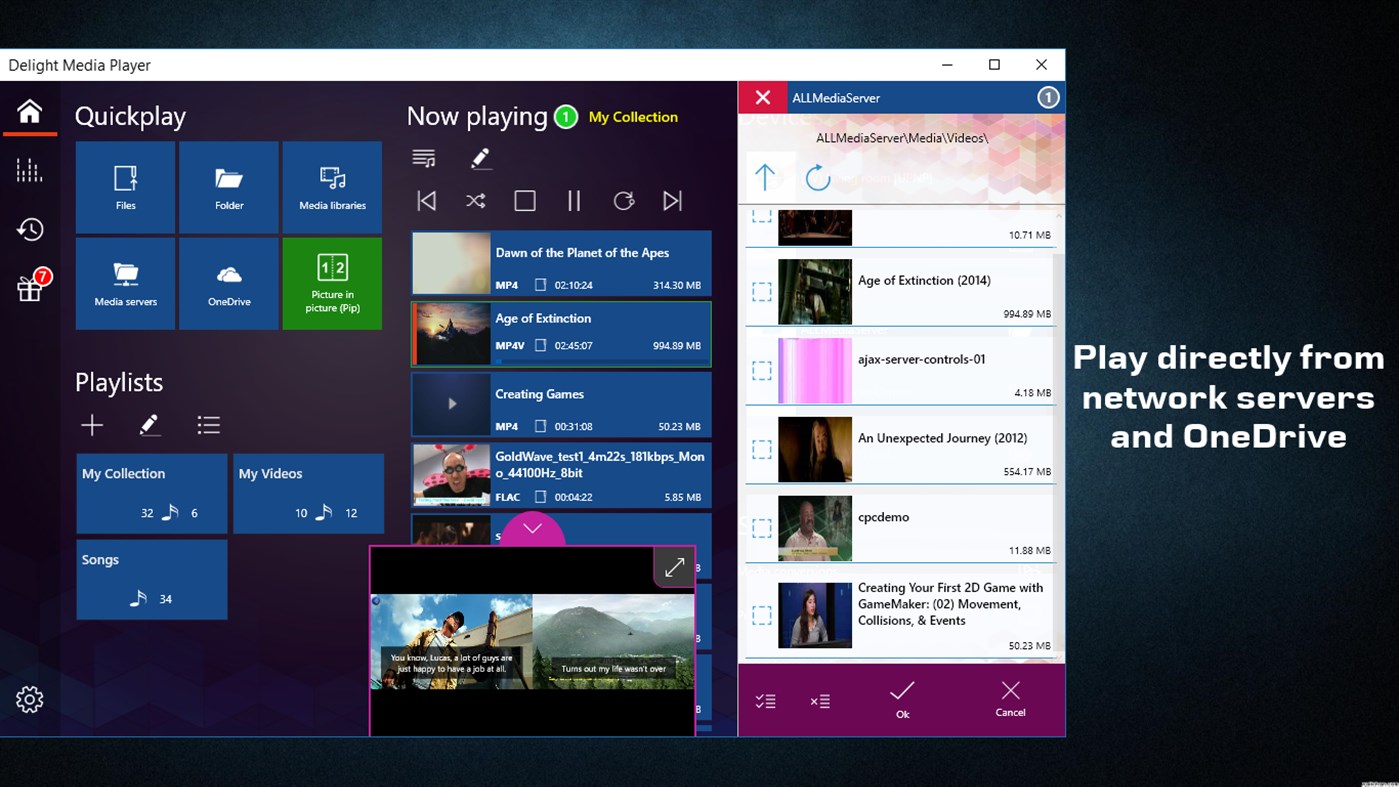Select all files in the server list
The image size is (1399, 787).
[765, 701]
